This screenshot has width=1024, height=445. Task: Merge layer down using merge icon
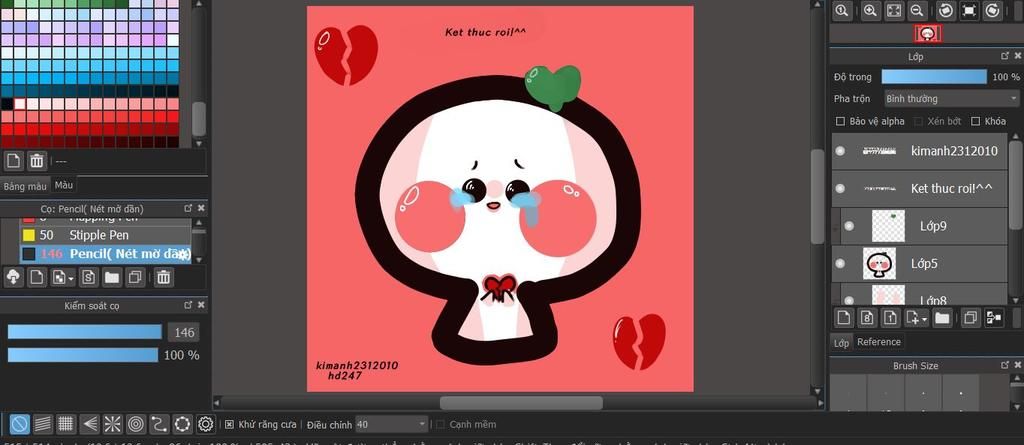(994, 318)
